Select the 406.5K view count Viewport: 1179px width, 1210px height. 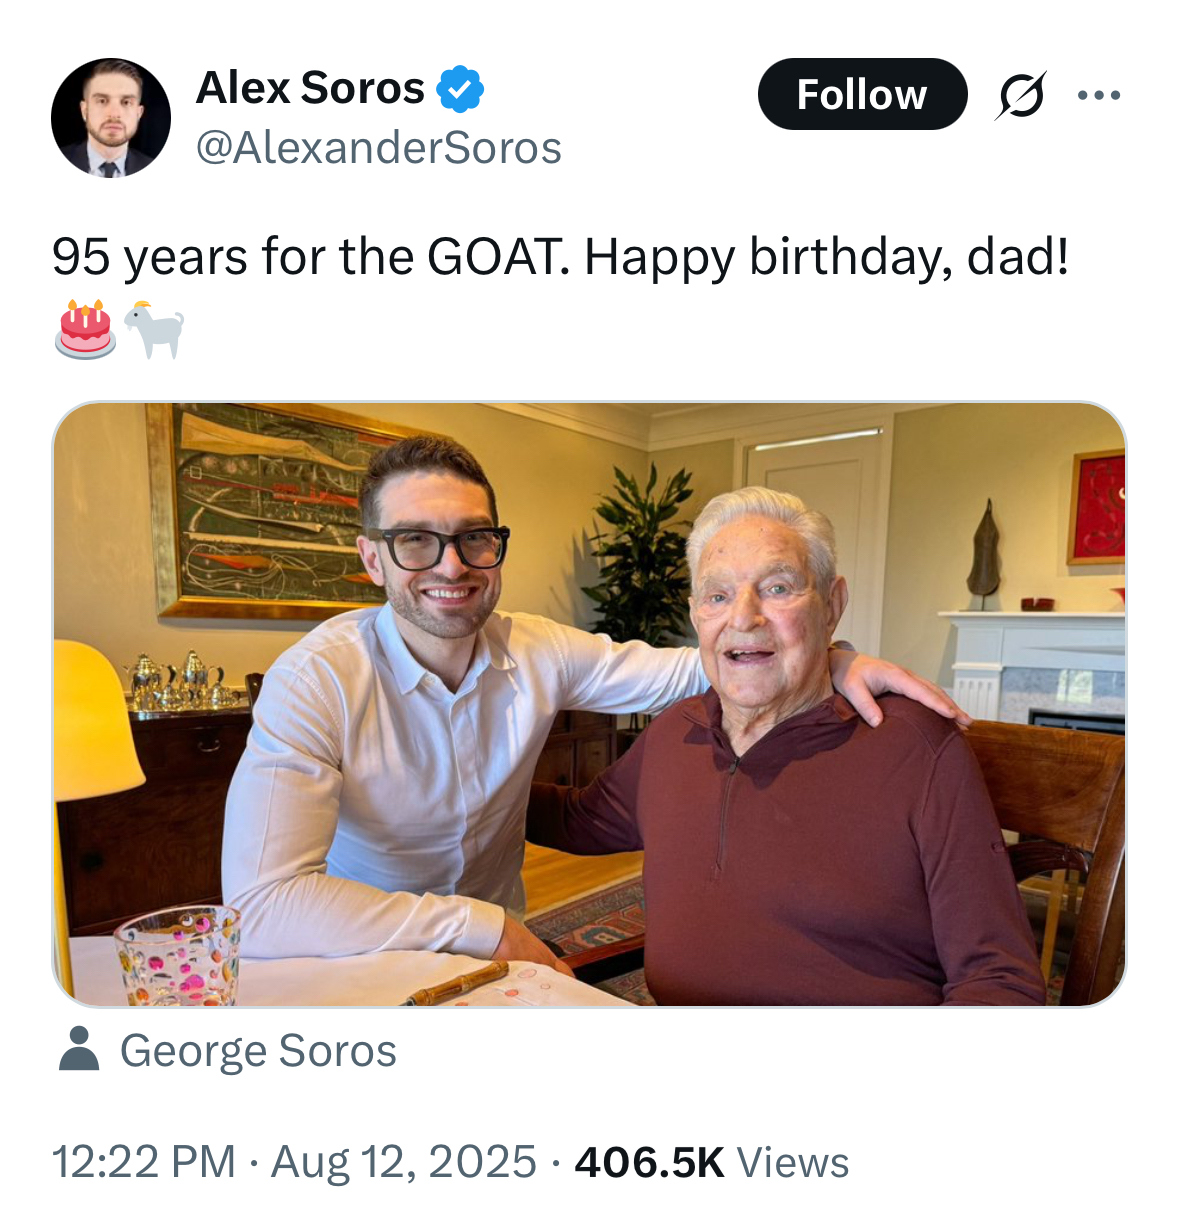[x=649, y=1162]
